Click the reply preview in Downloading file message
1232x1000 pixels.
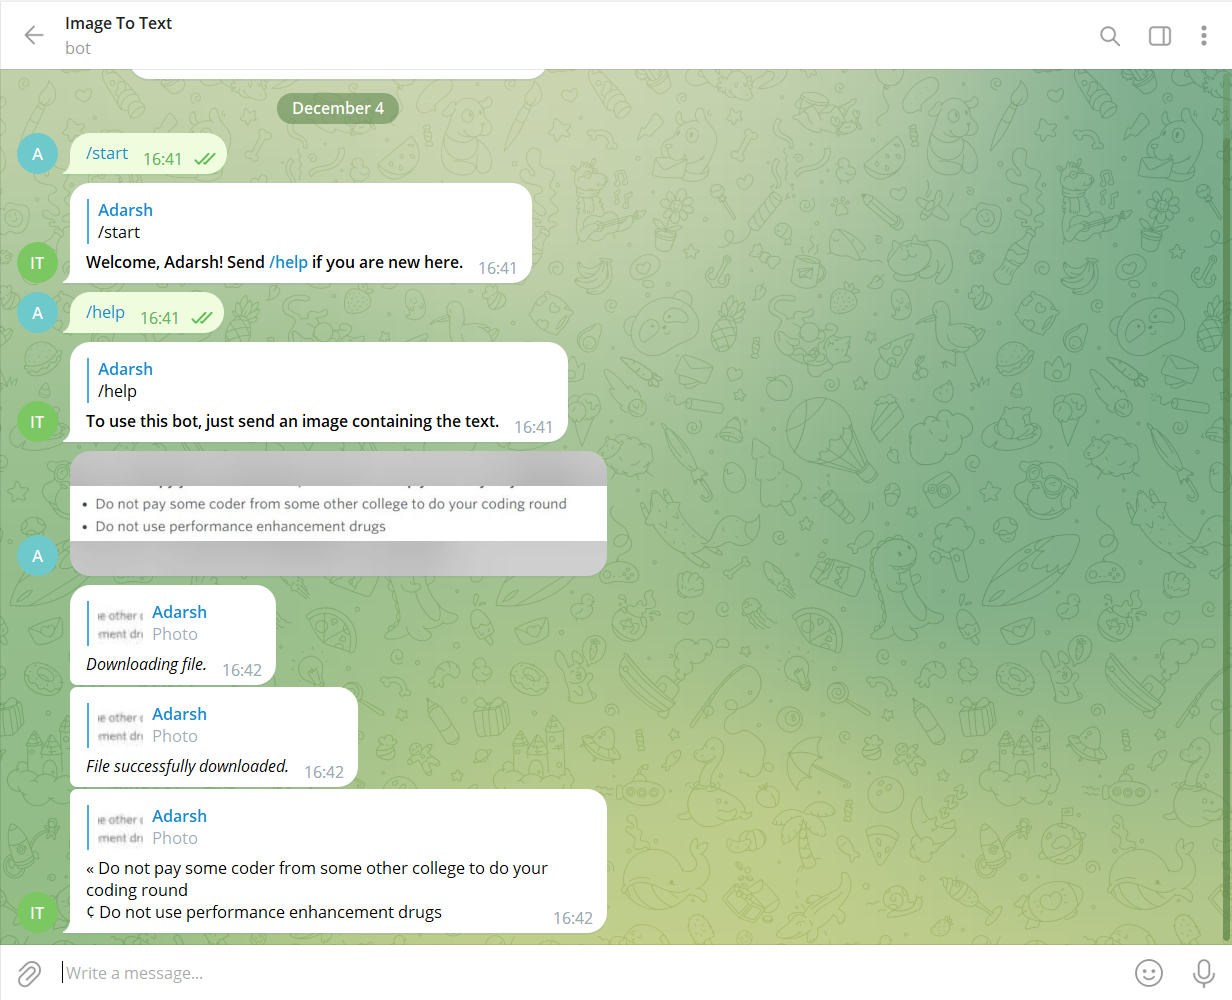tap(172, 623)
